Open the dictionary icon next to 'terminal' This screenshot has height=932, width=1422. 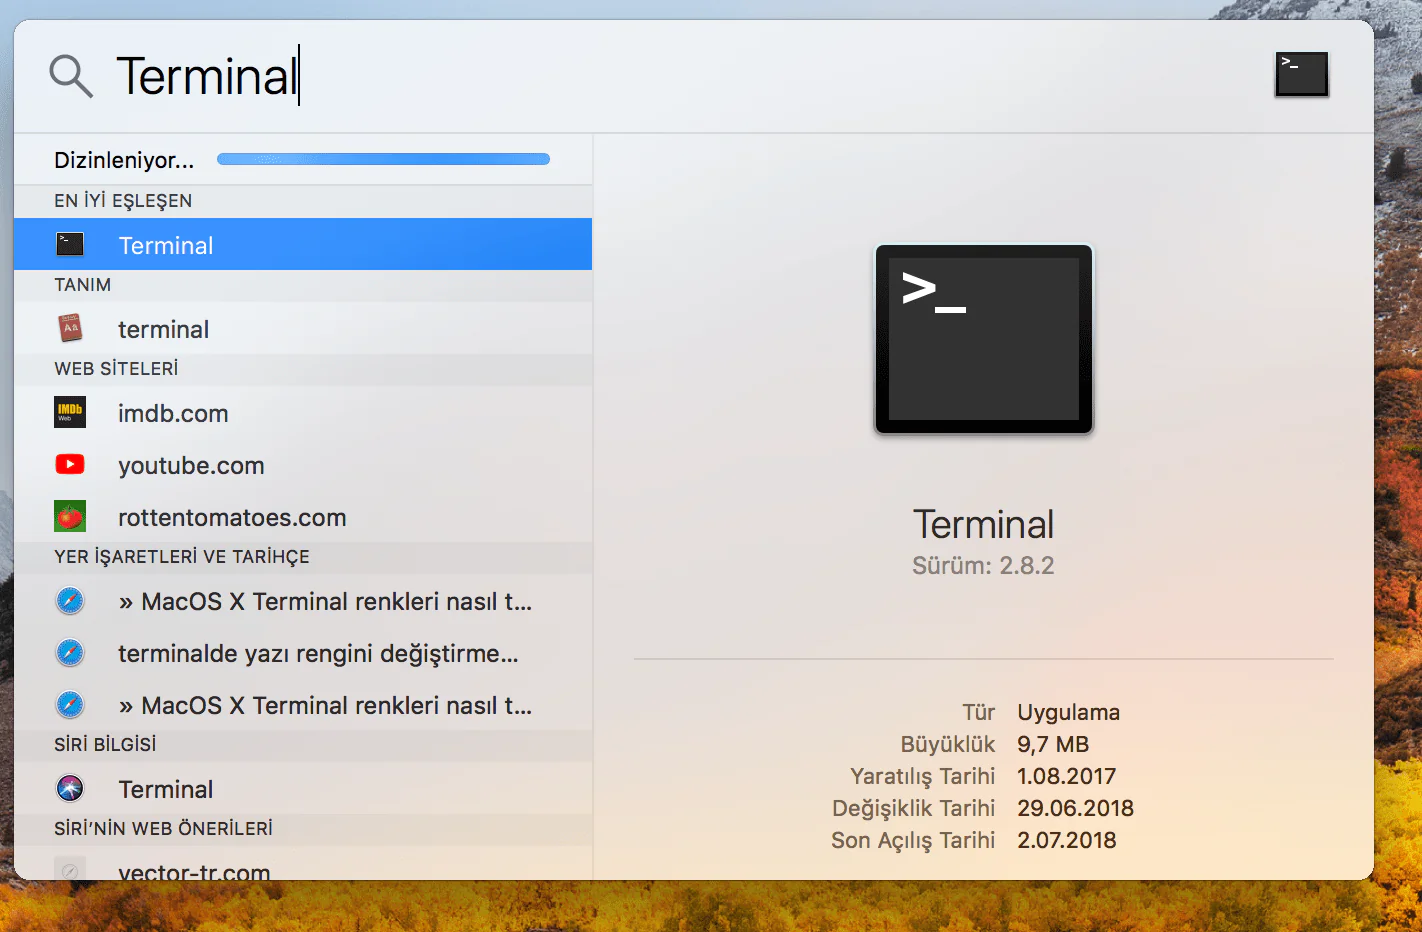pyautogui.click(x=69, y=328)
